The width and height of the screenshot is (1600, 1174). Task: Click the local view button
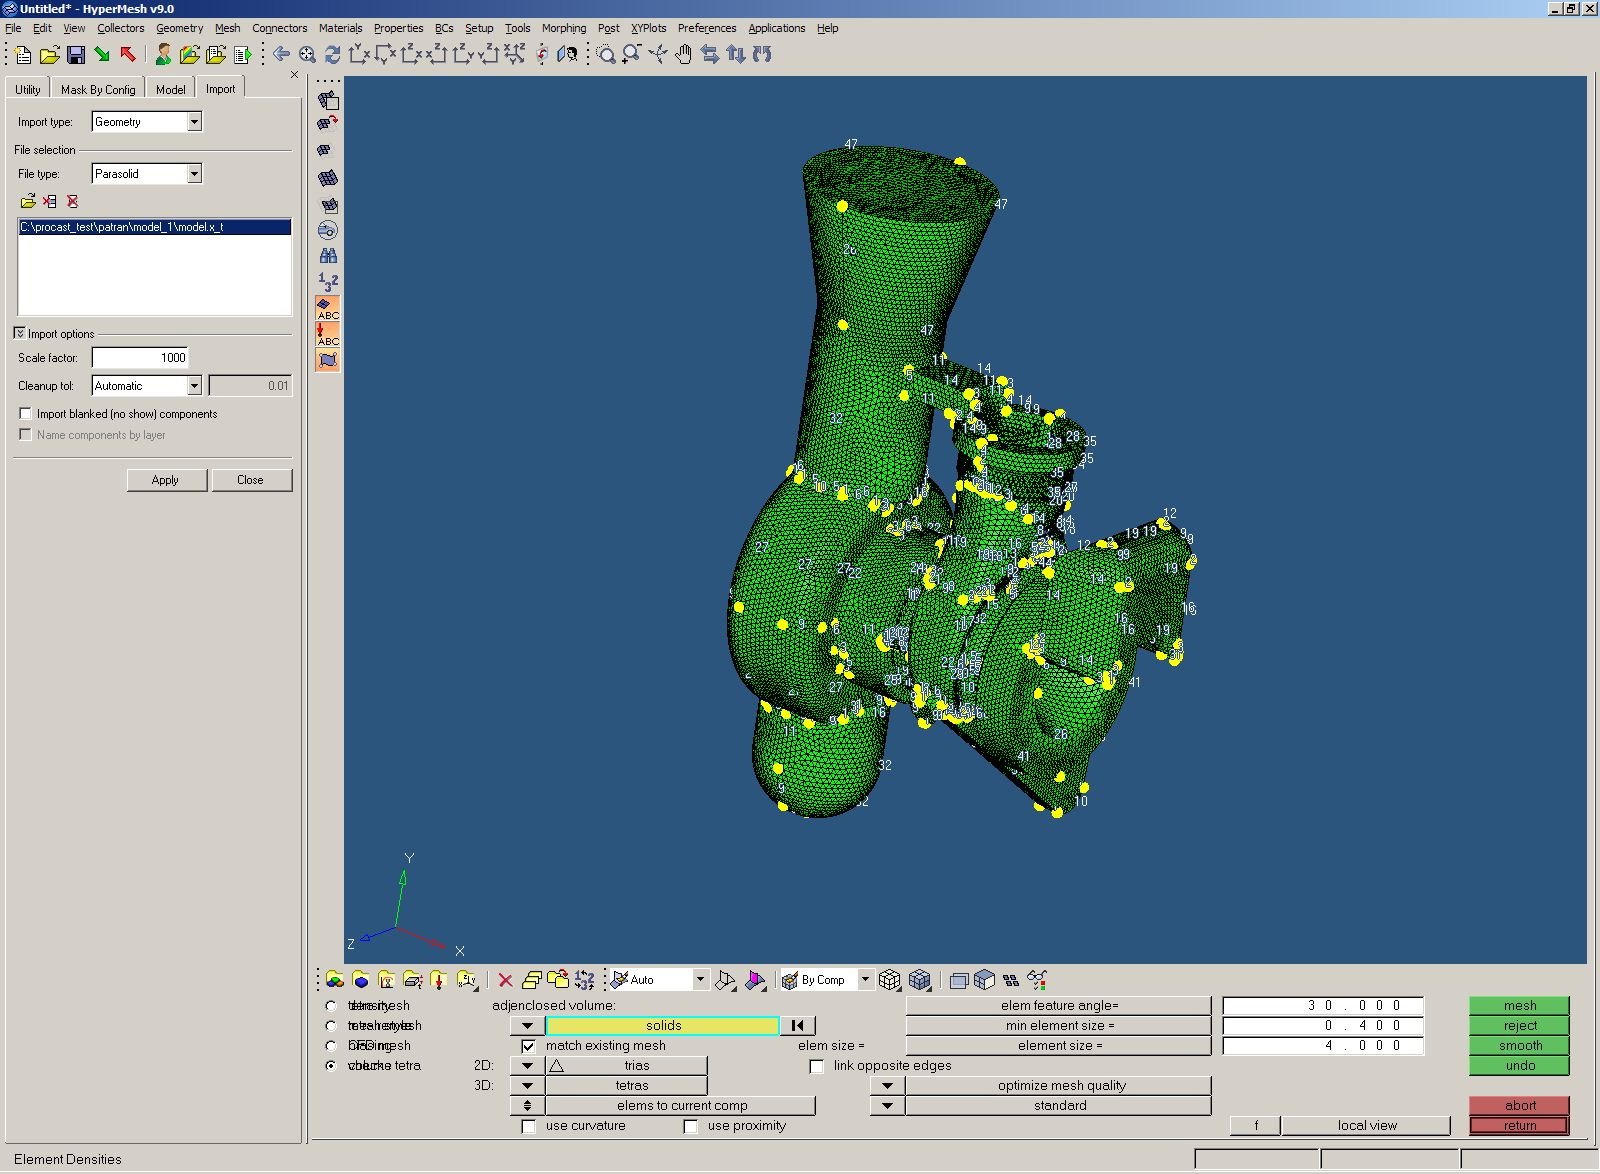1366,1126
